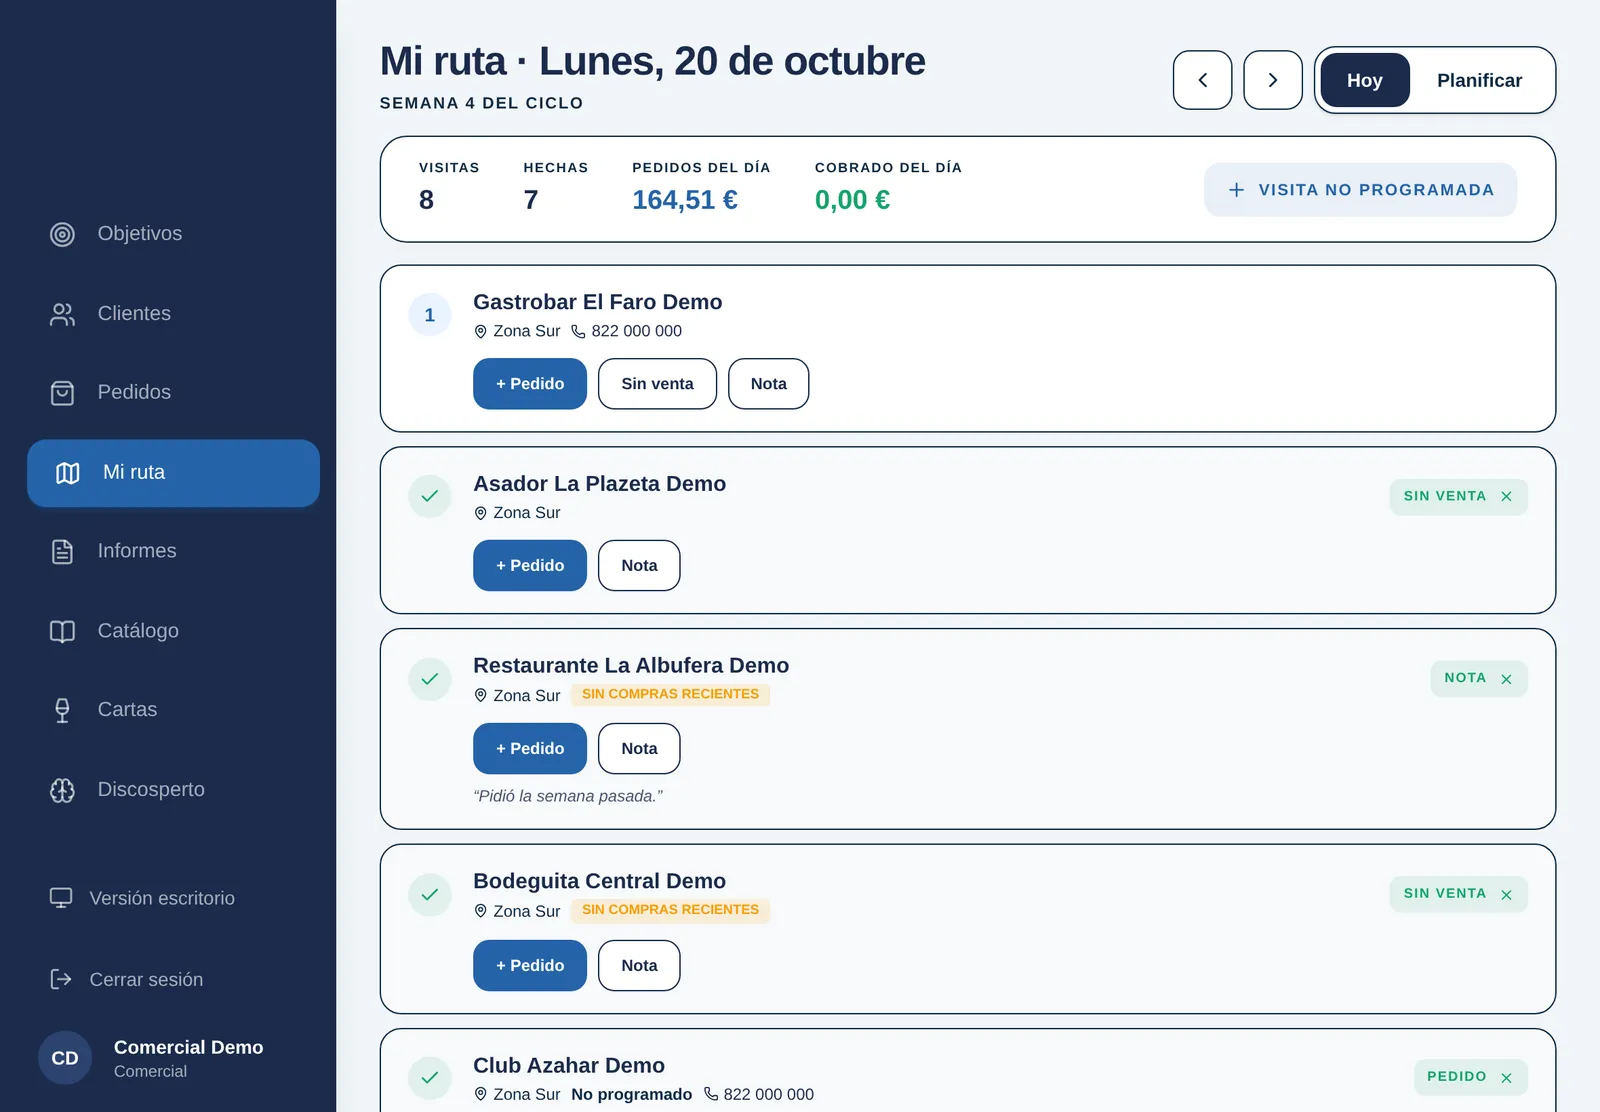Click the Versión escritorio monitor icon
This screenshot has height=1112, width=1600.
(x=61, y=898)
